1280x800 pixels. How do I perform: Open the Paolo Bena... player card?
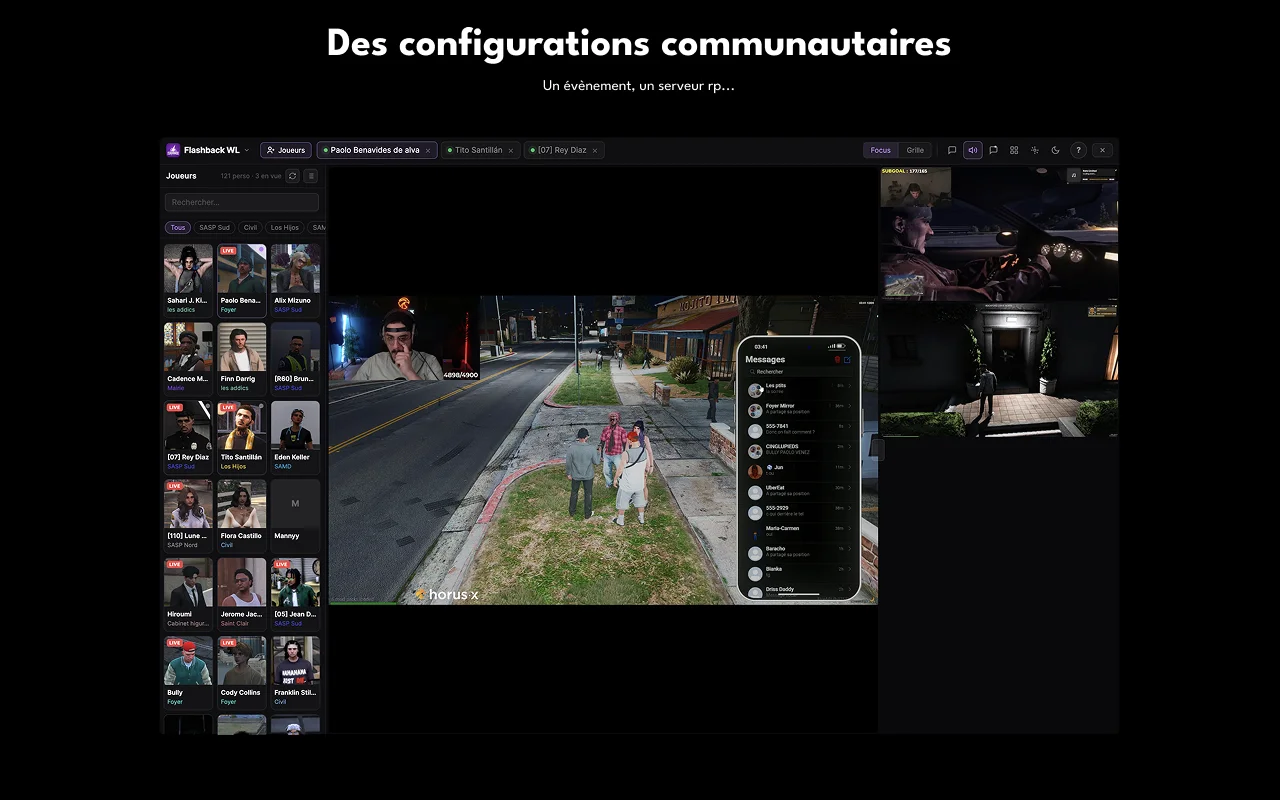(x=242, y=280)
